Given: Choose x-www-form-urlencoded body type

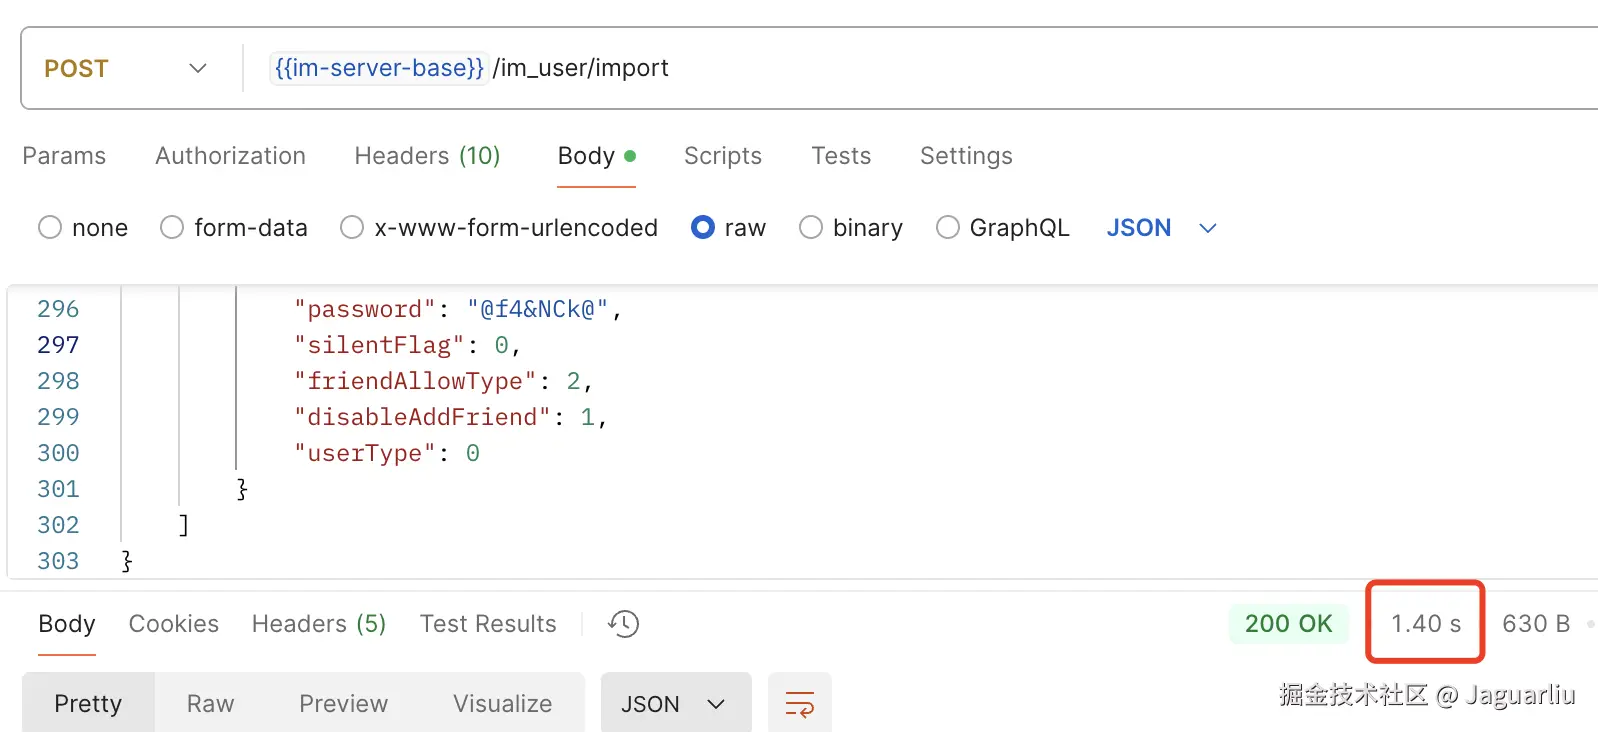Looking at the screenshot, I should point(352,228).
